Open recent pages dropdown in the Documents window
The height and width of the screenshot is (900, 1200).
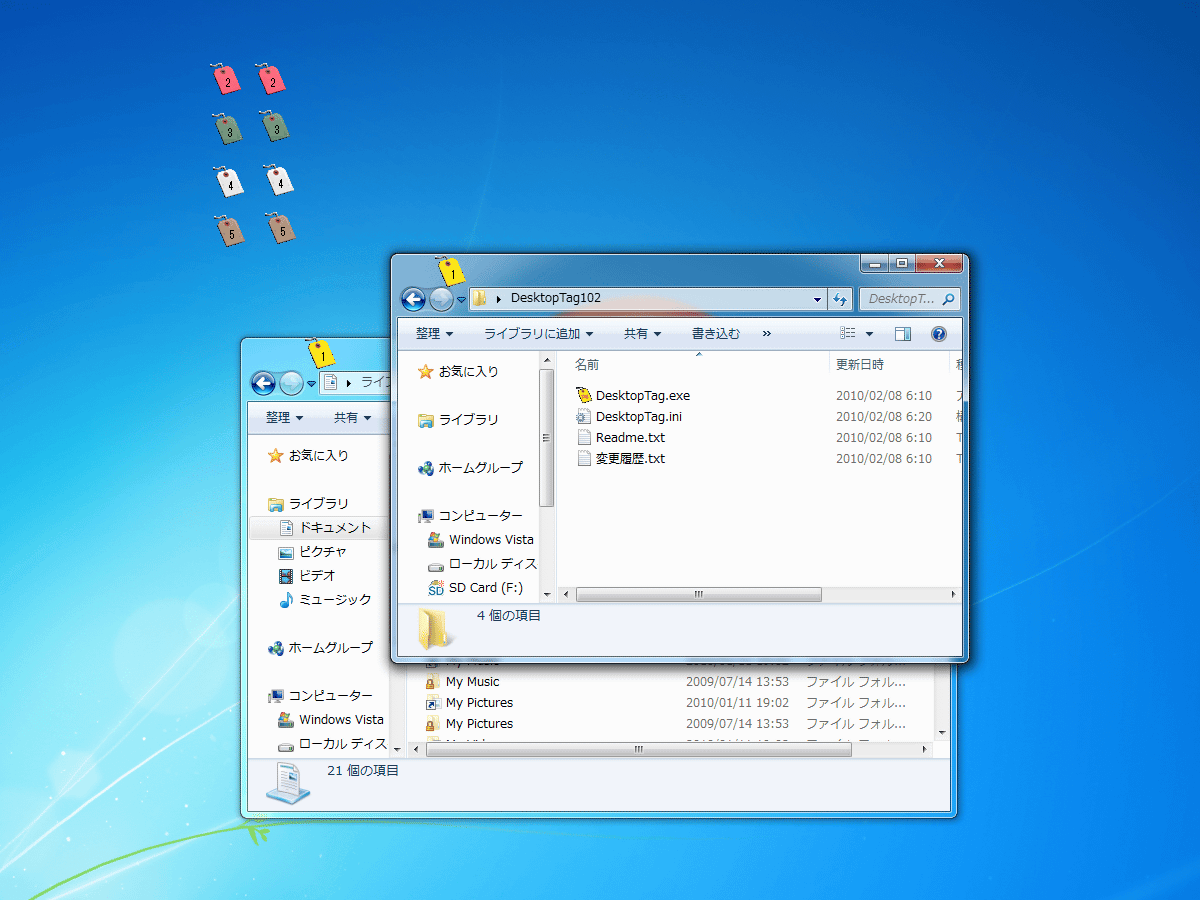(311, 383)
